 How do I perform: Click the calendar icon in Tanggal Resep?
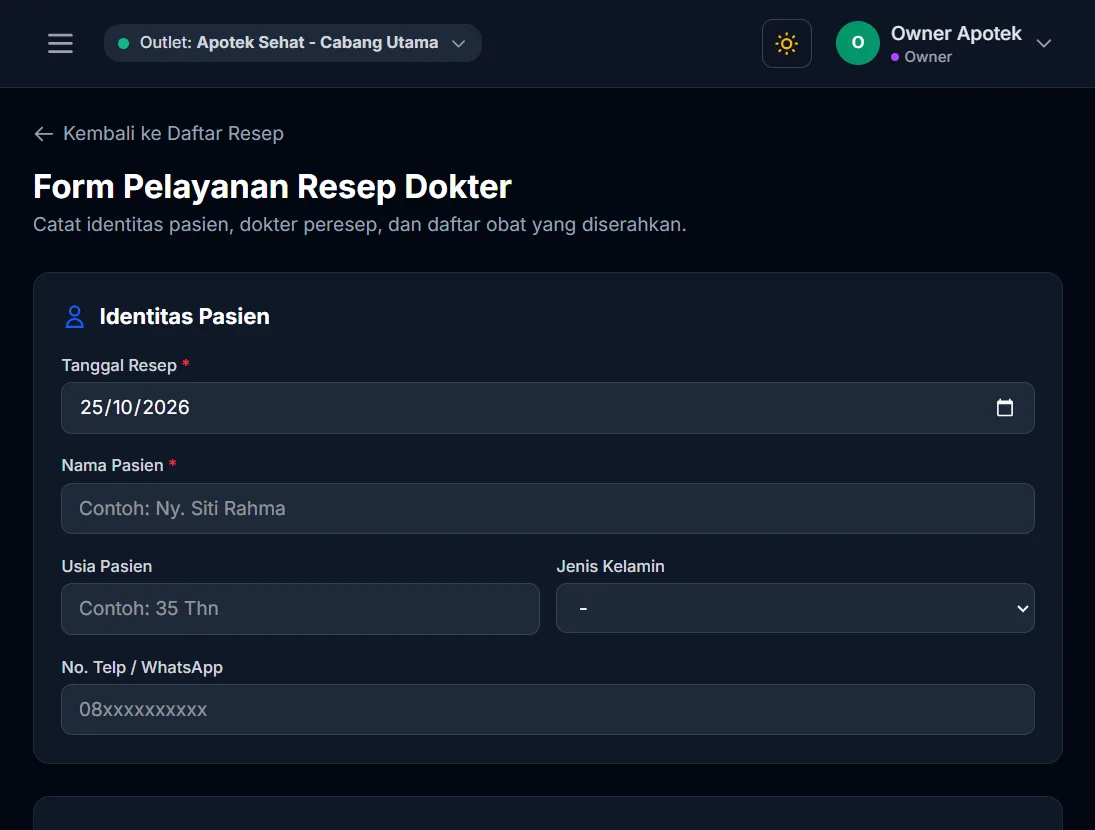coord(1004,408)
